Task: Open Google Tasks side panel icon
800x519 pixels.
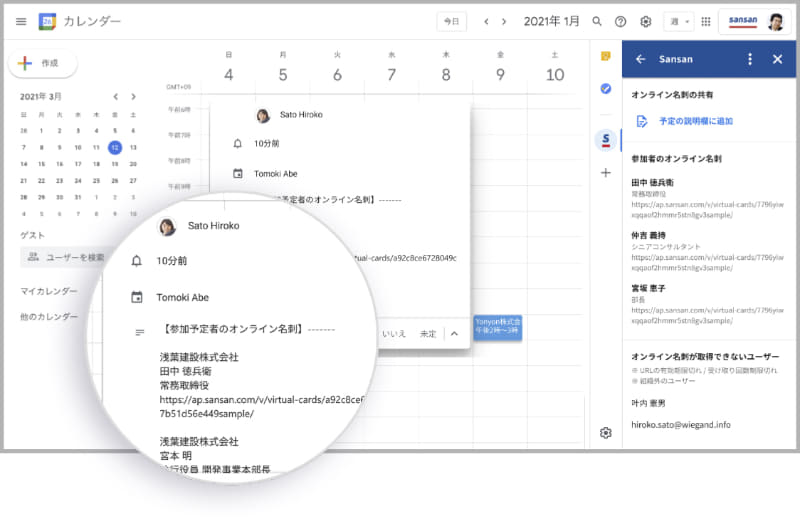Action: coord(606,89)
